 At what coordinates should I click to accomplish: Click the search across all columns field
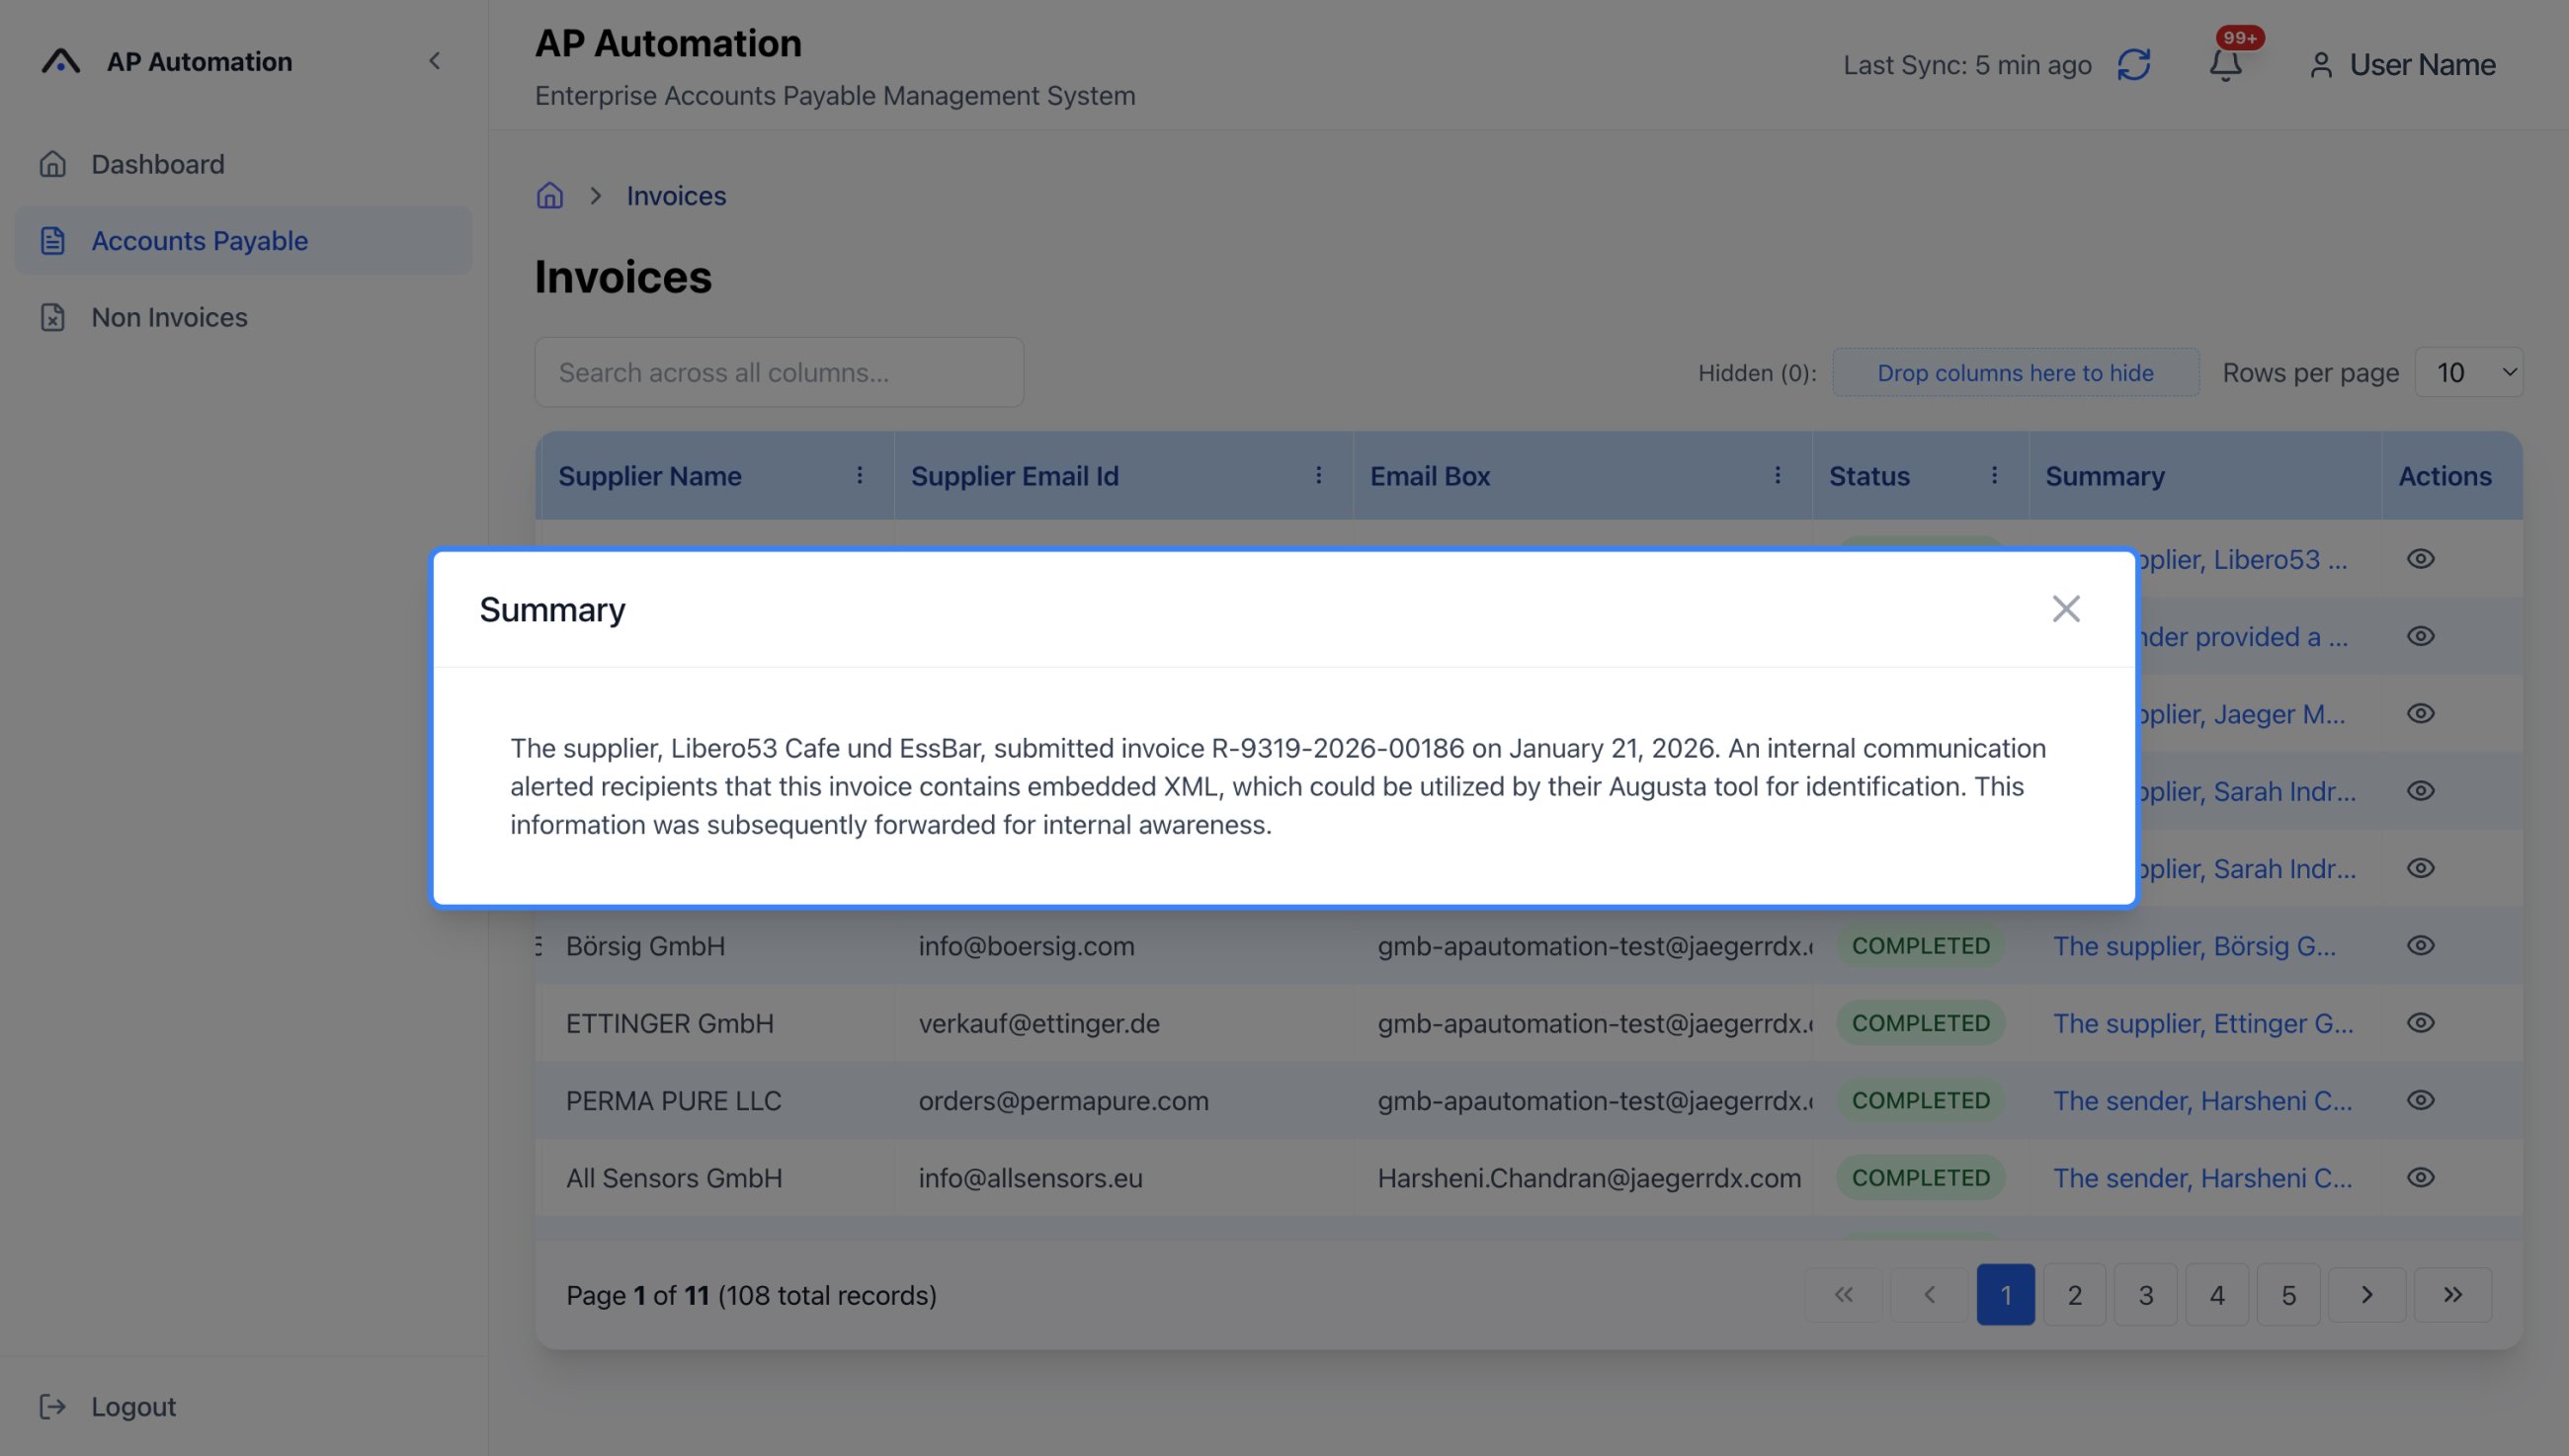click(779, 371)
